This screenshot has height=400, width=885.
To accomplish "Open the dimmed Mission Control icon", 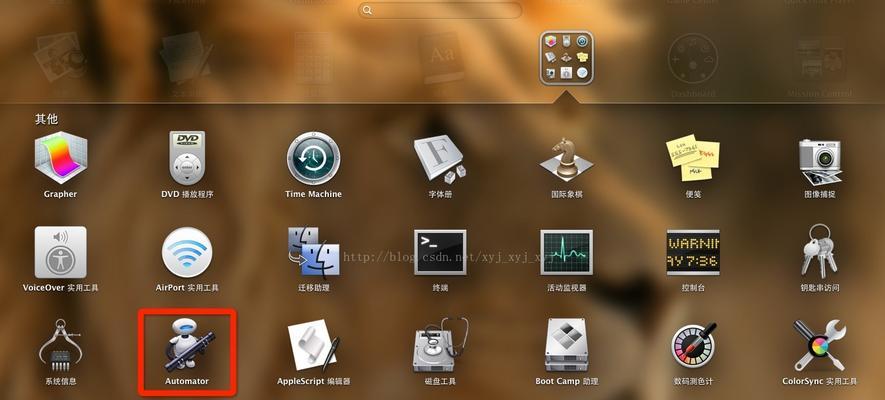I will pyautogui.click(x=820, y=59).
